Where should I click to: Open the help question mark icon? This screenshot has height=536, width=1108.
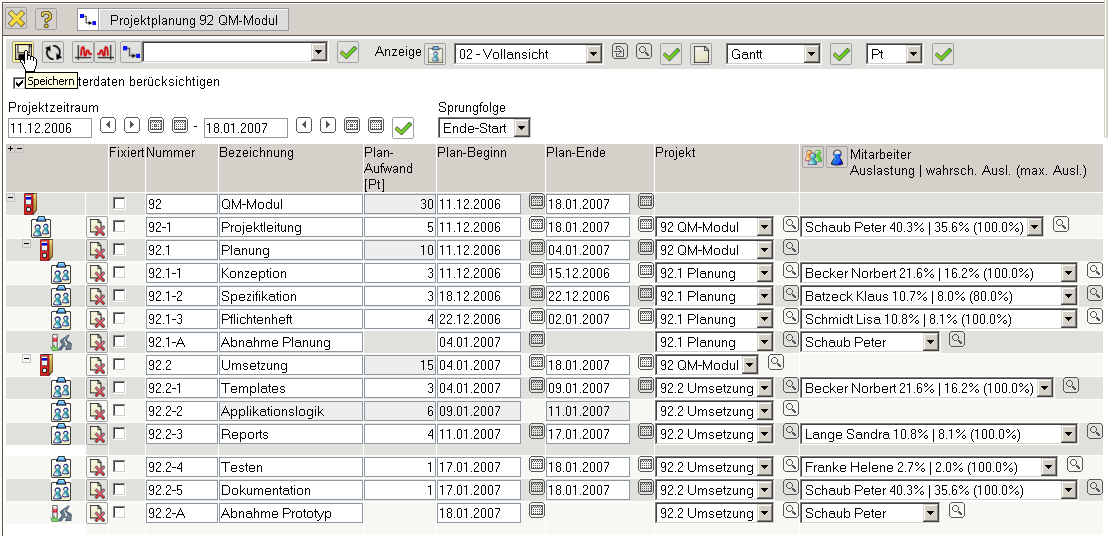46,19
